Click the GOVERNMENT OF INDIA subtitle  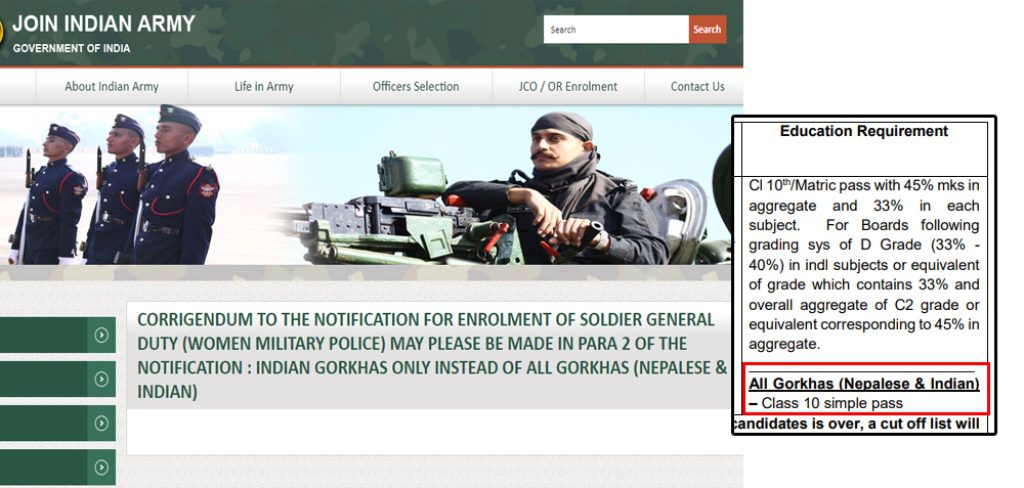(71, 48)
